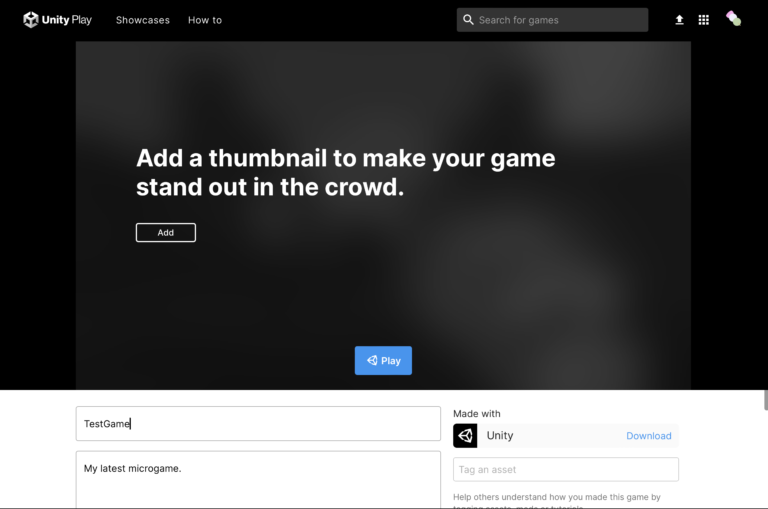The width and height of the screenshot is (768, 509).
Task: Click the magnifier search icon
Action: coord(468,20)
